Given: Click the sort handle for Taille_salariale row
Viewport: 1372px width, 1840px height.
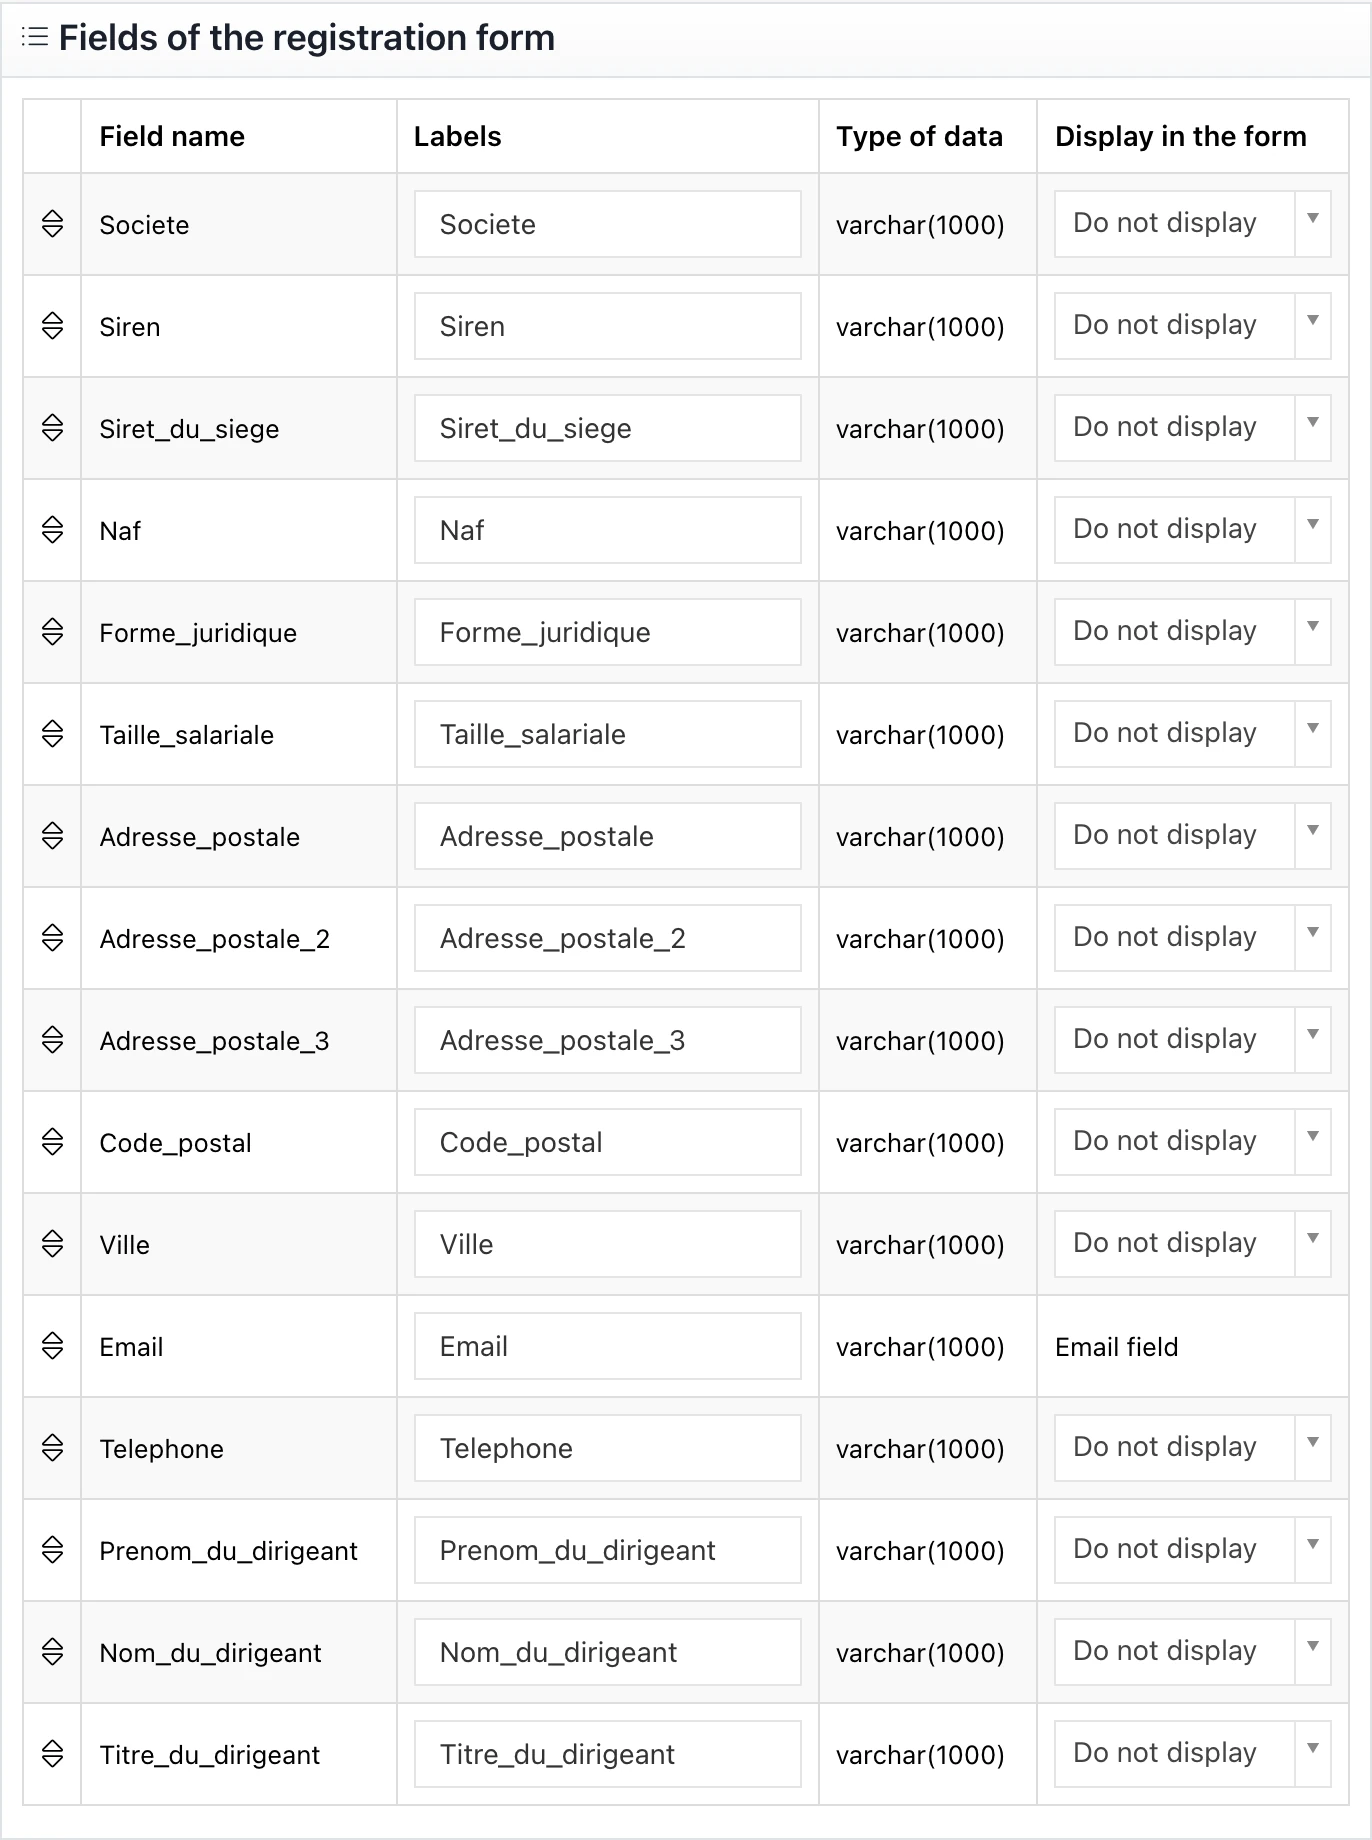Looking at the screenshot, I should tap(53, 734).
